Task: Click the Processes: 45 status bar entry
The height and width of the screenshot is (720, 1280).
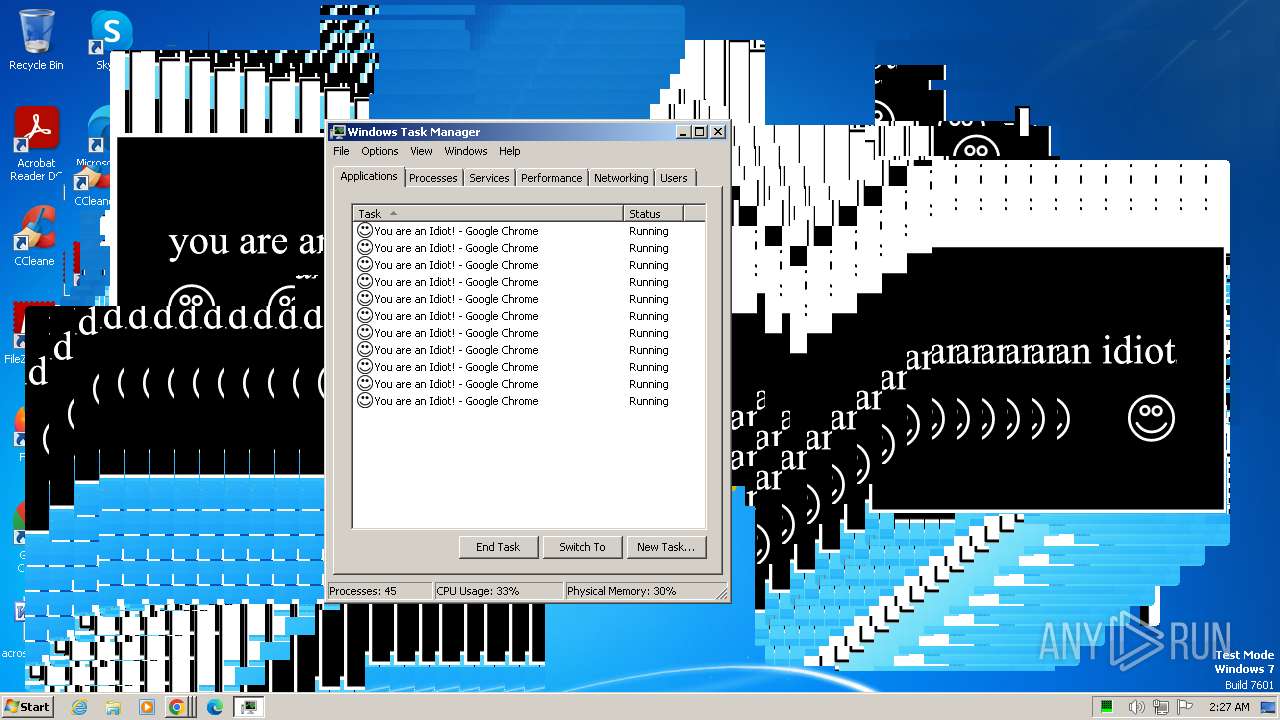Action: [380, 591]
